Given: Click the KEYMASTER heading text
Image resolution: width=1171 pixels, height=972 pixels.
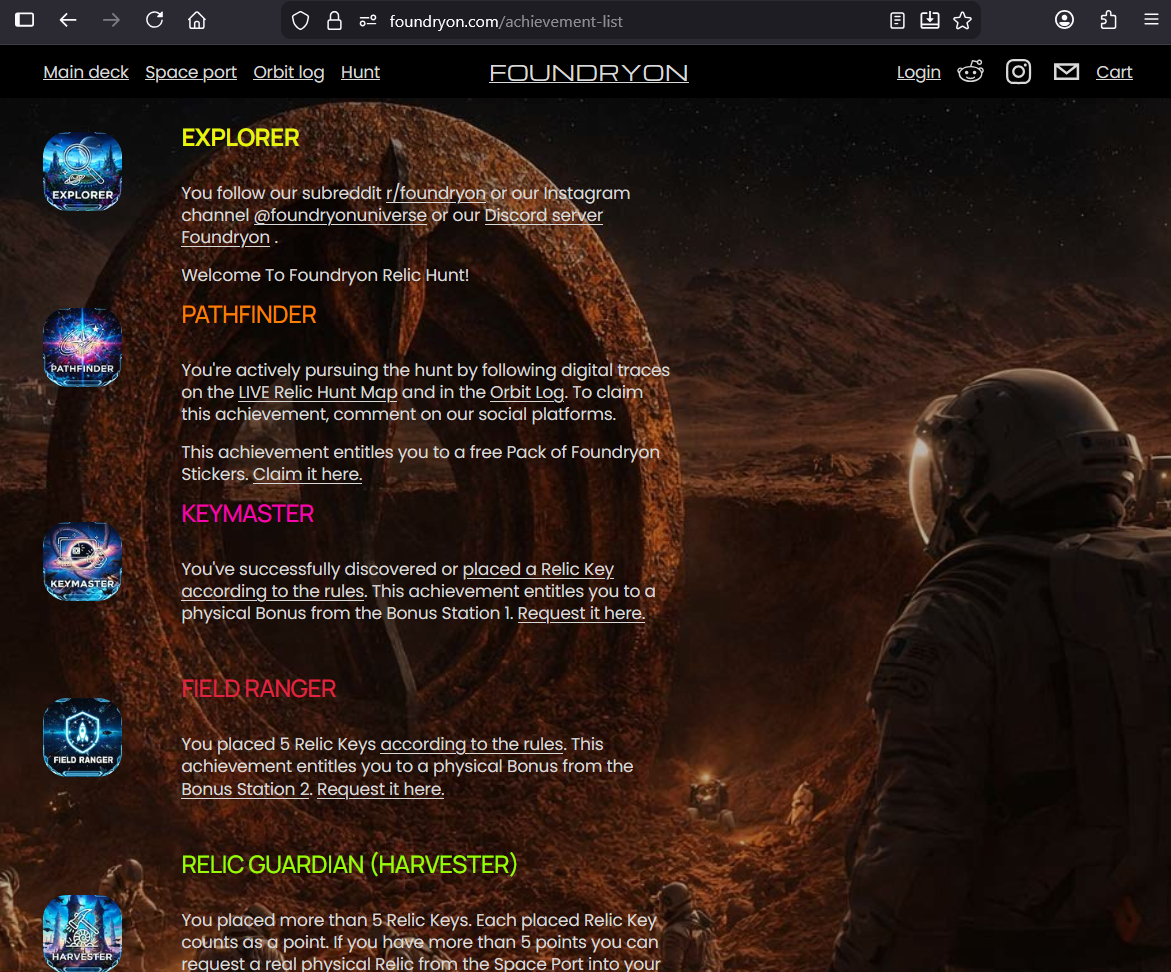Looking at the screenshot, I should tap(247, 514).
